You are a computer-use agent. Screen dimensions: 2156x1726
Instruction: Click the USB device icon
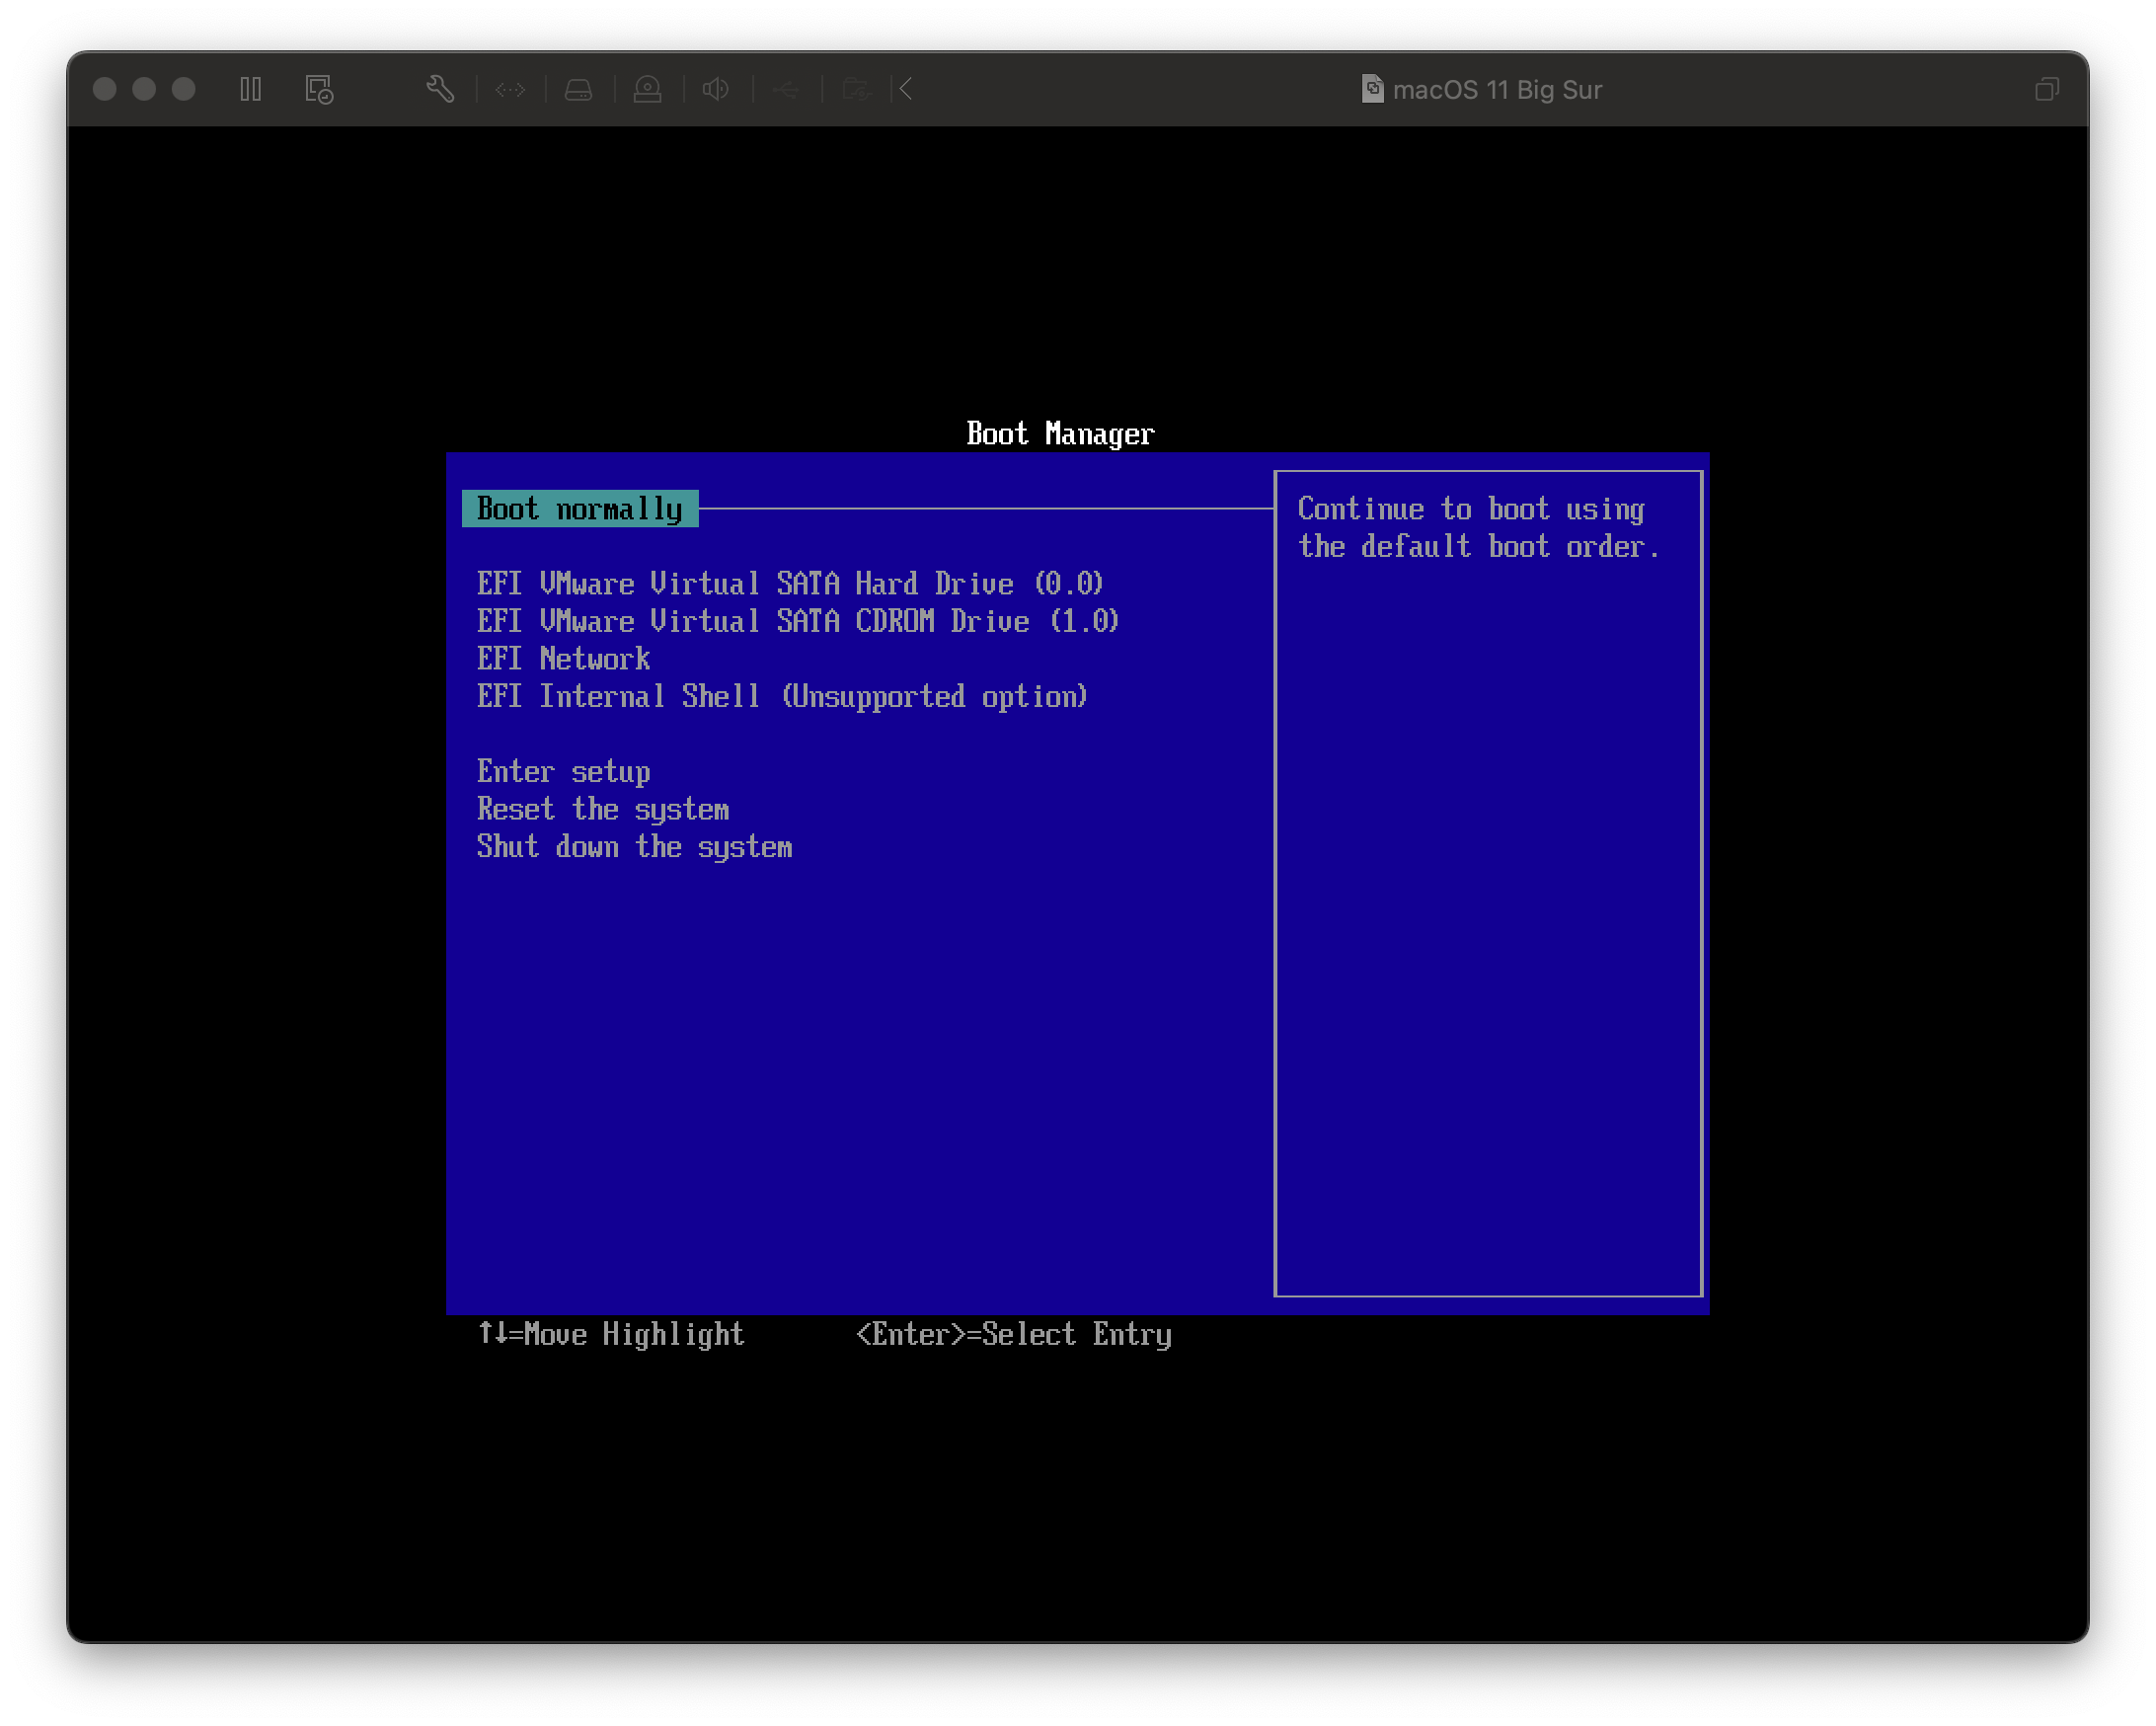[x=786, y=90]
